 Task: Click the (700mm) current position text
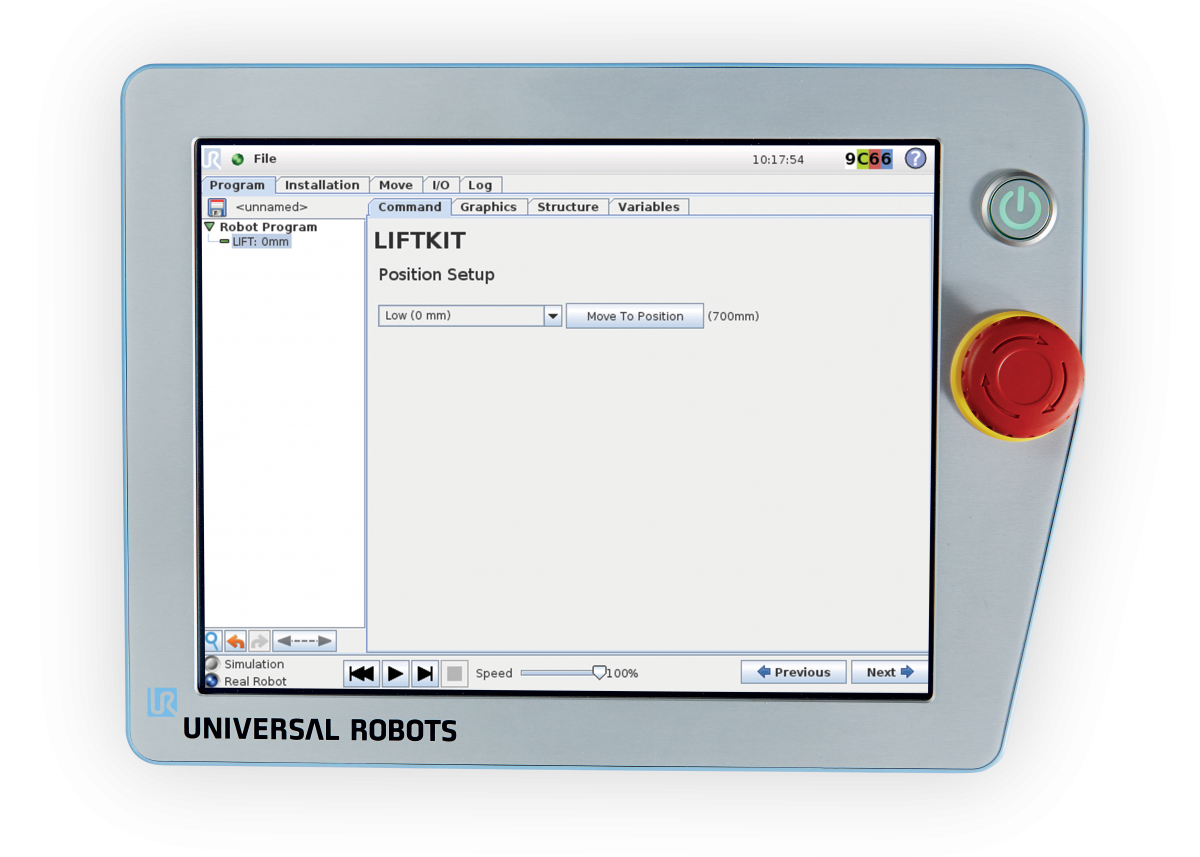click(734, 316)
